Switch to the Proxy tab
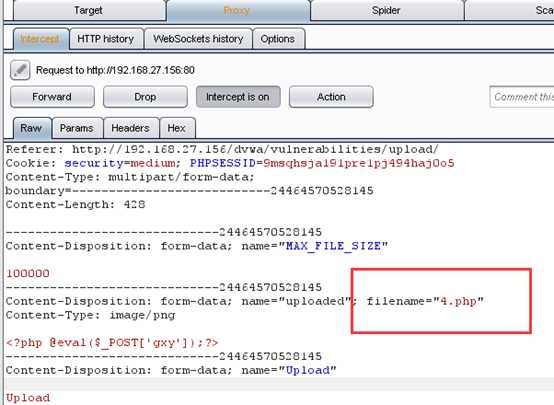554x405 pixels. (237, 11)
